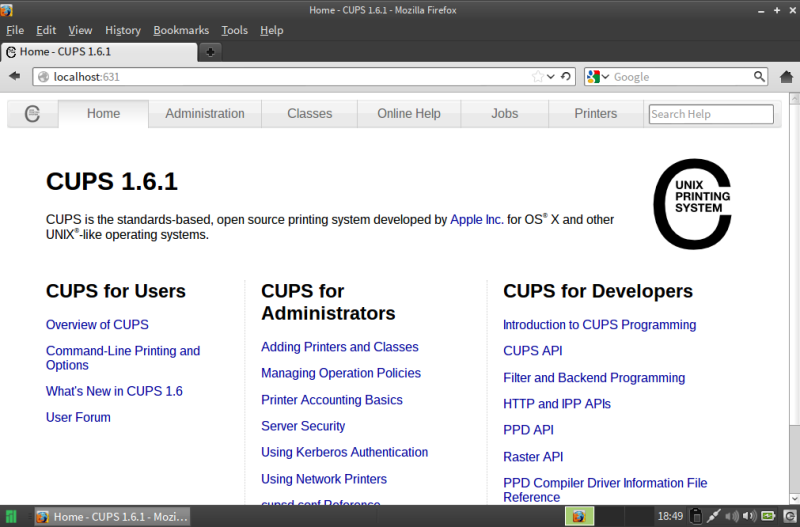
Task: Open the File menu
Action: click(15, 30)
